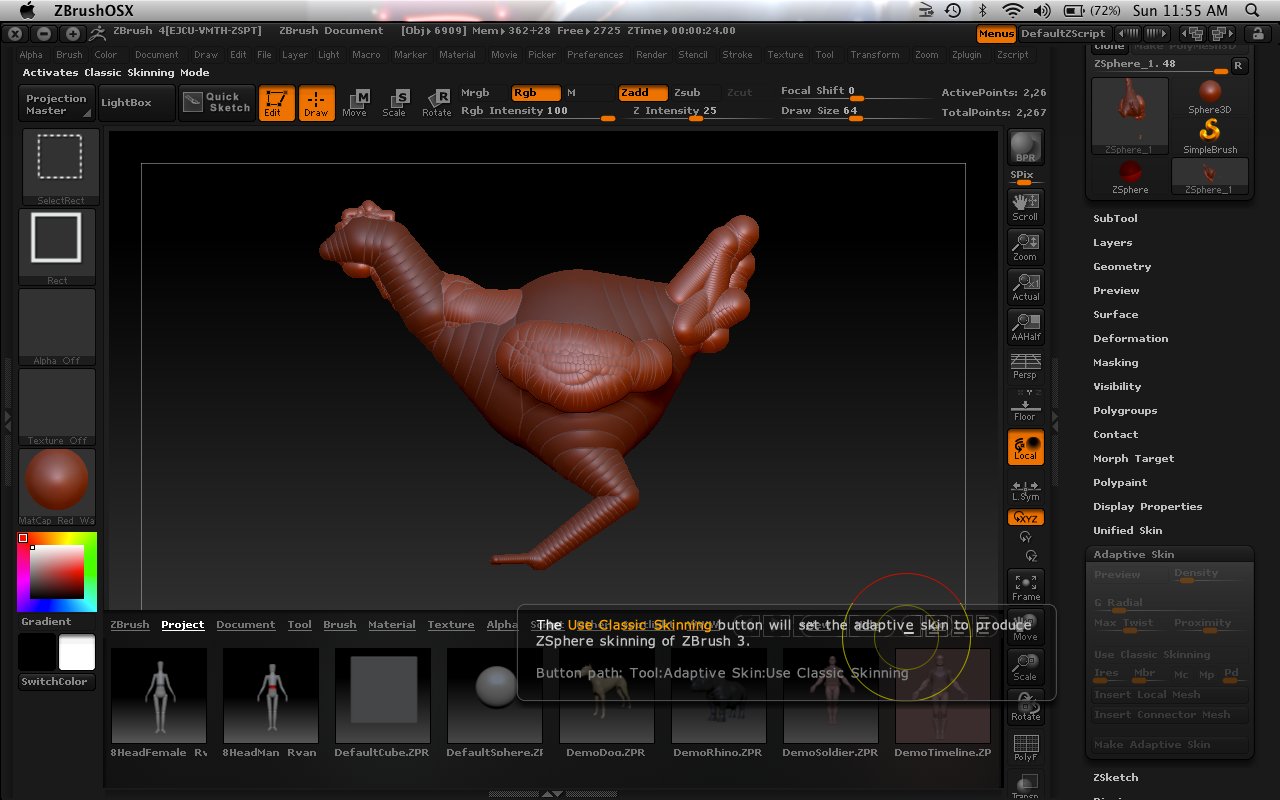Adjust the Z Intensity slider
The image size is (1280, 800).
click(x=684, y=112)
